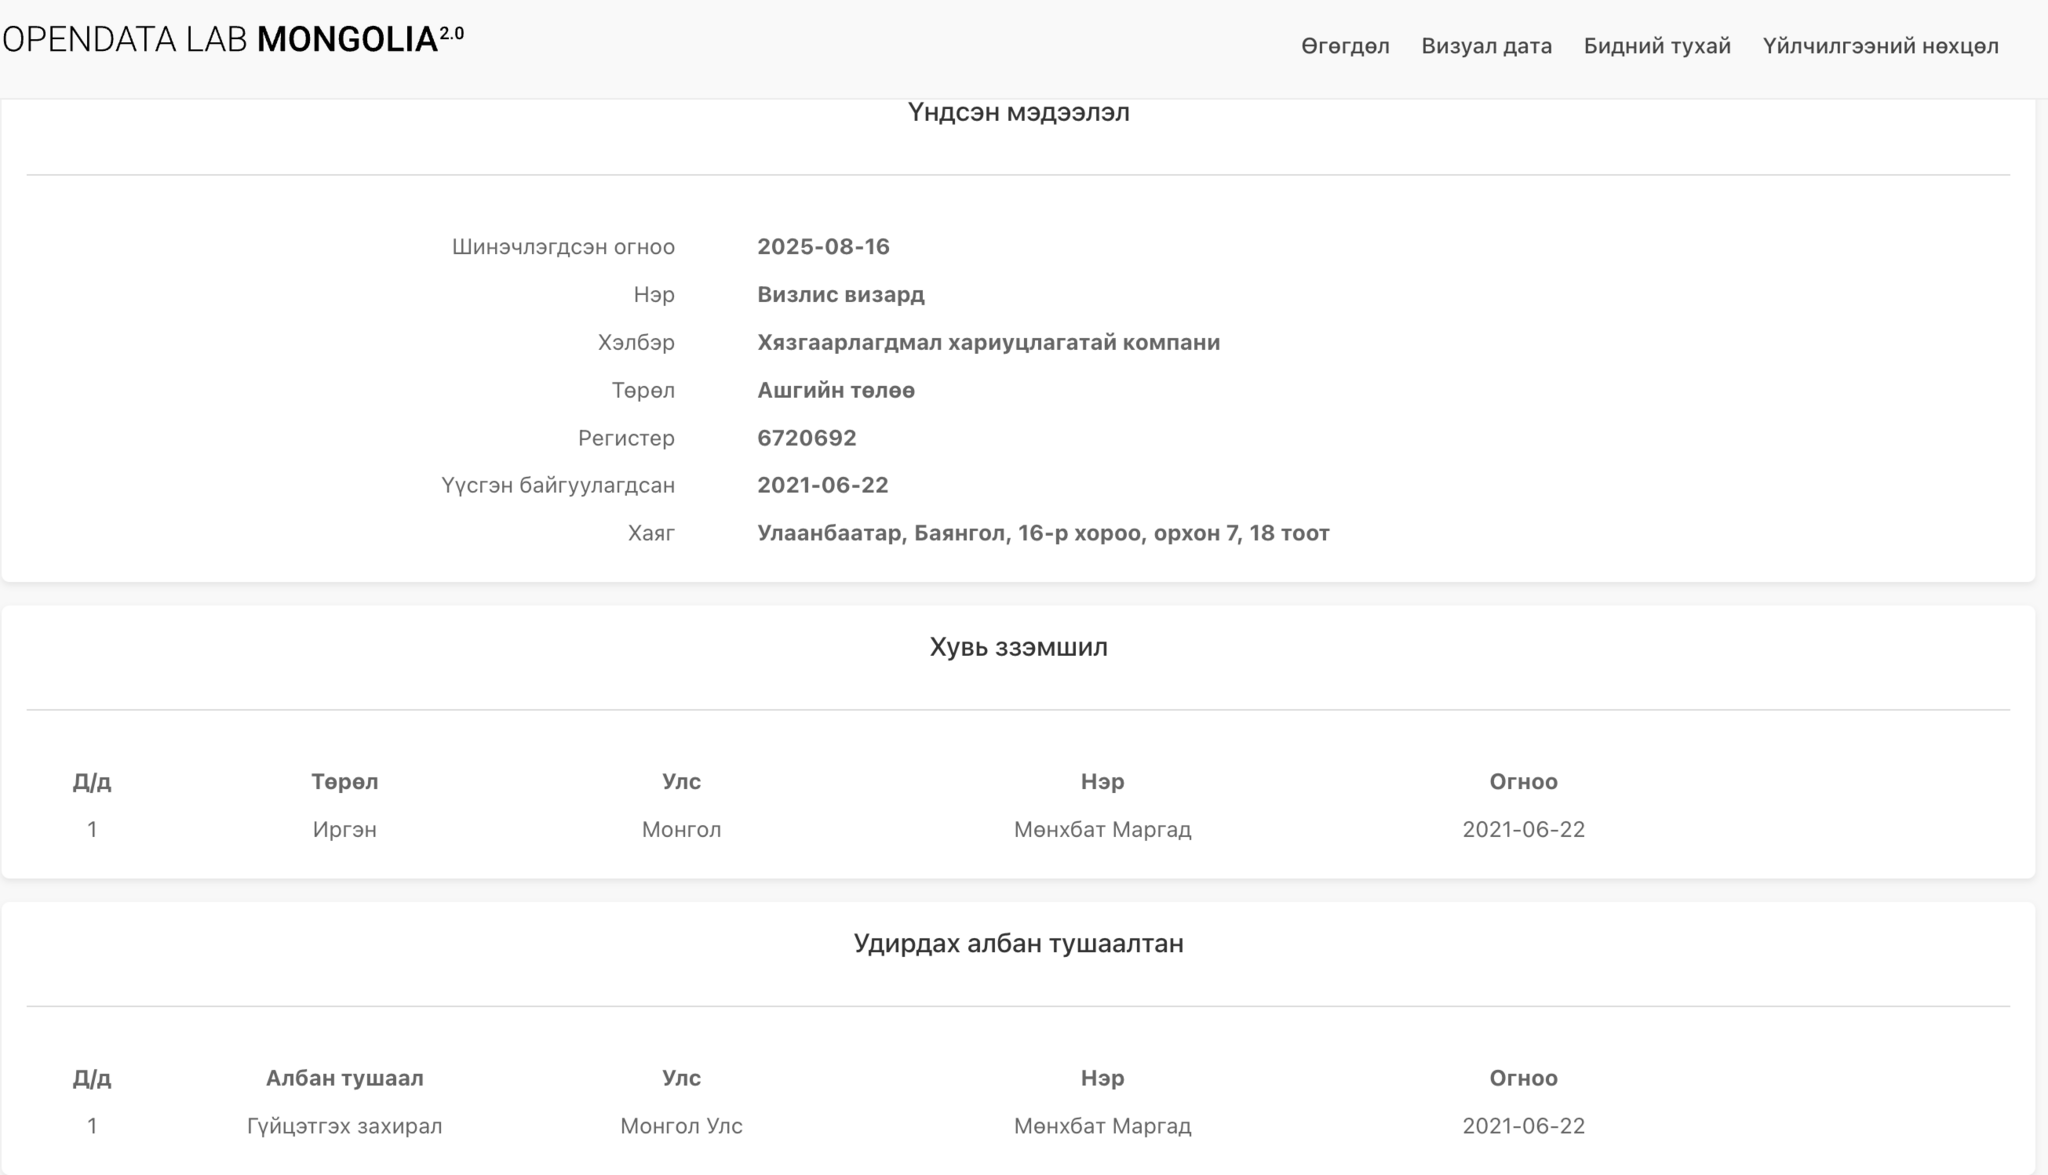Open the Өгөгдөл menu item
This screenshot has height=1175, width=2048.
point(1344,46)
